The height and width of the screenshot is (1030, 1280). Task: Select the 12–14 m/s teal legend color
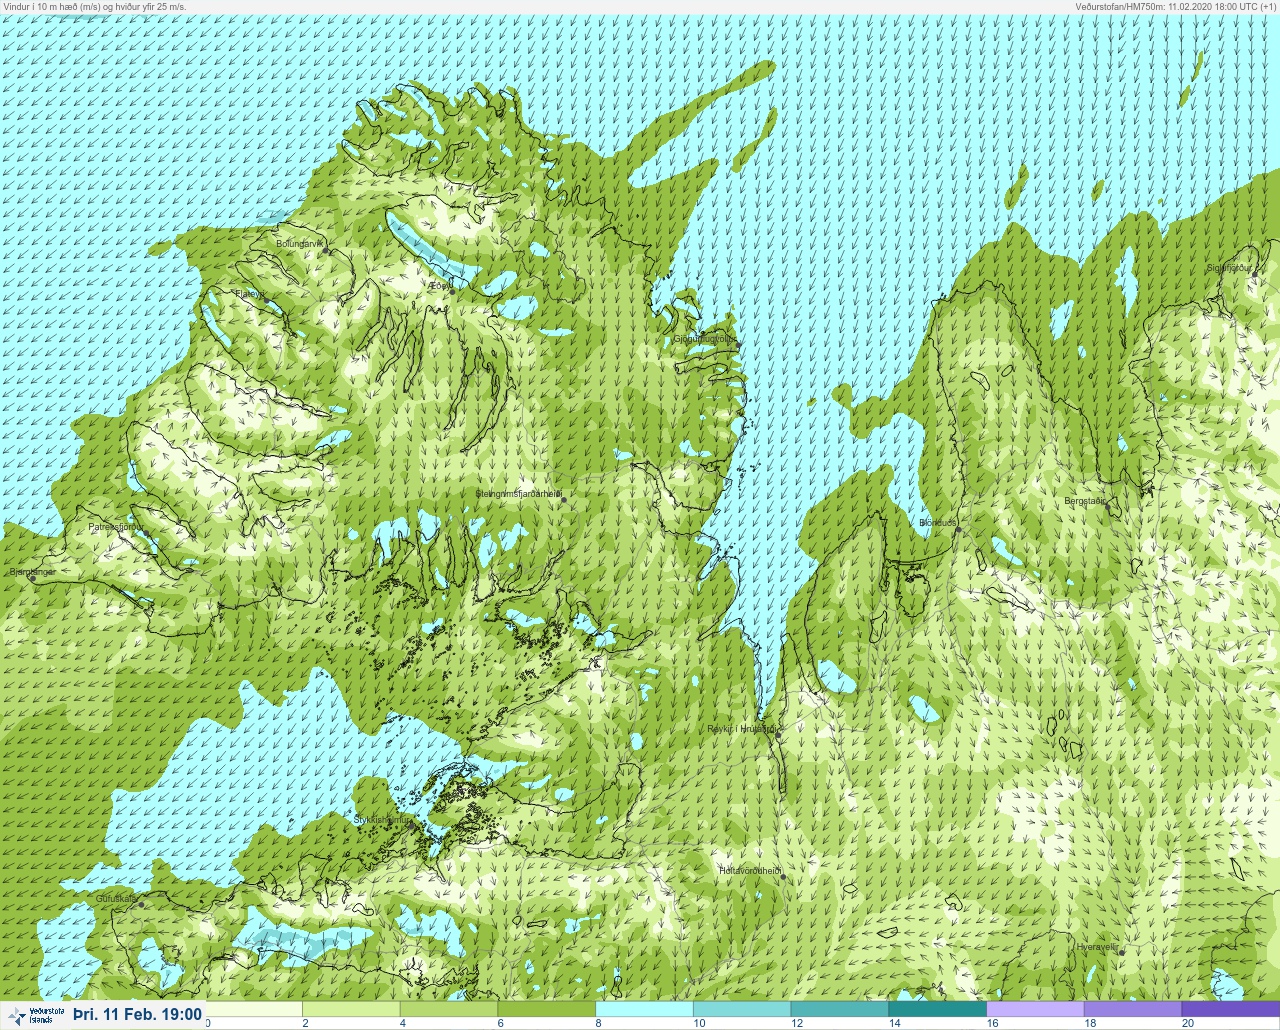click(841, 1009)
